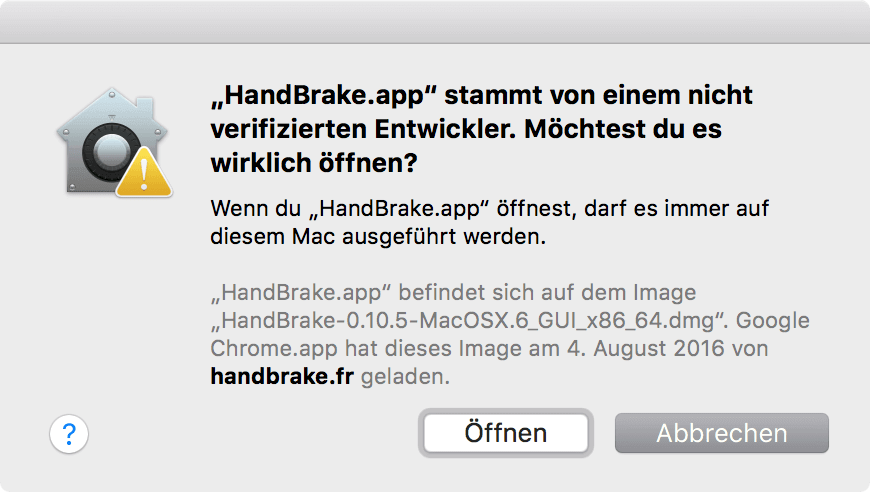The width and height of the screenshot is (870, 492).
Task: Click the date 4. August 2016
Action: (645, 348)
